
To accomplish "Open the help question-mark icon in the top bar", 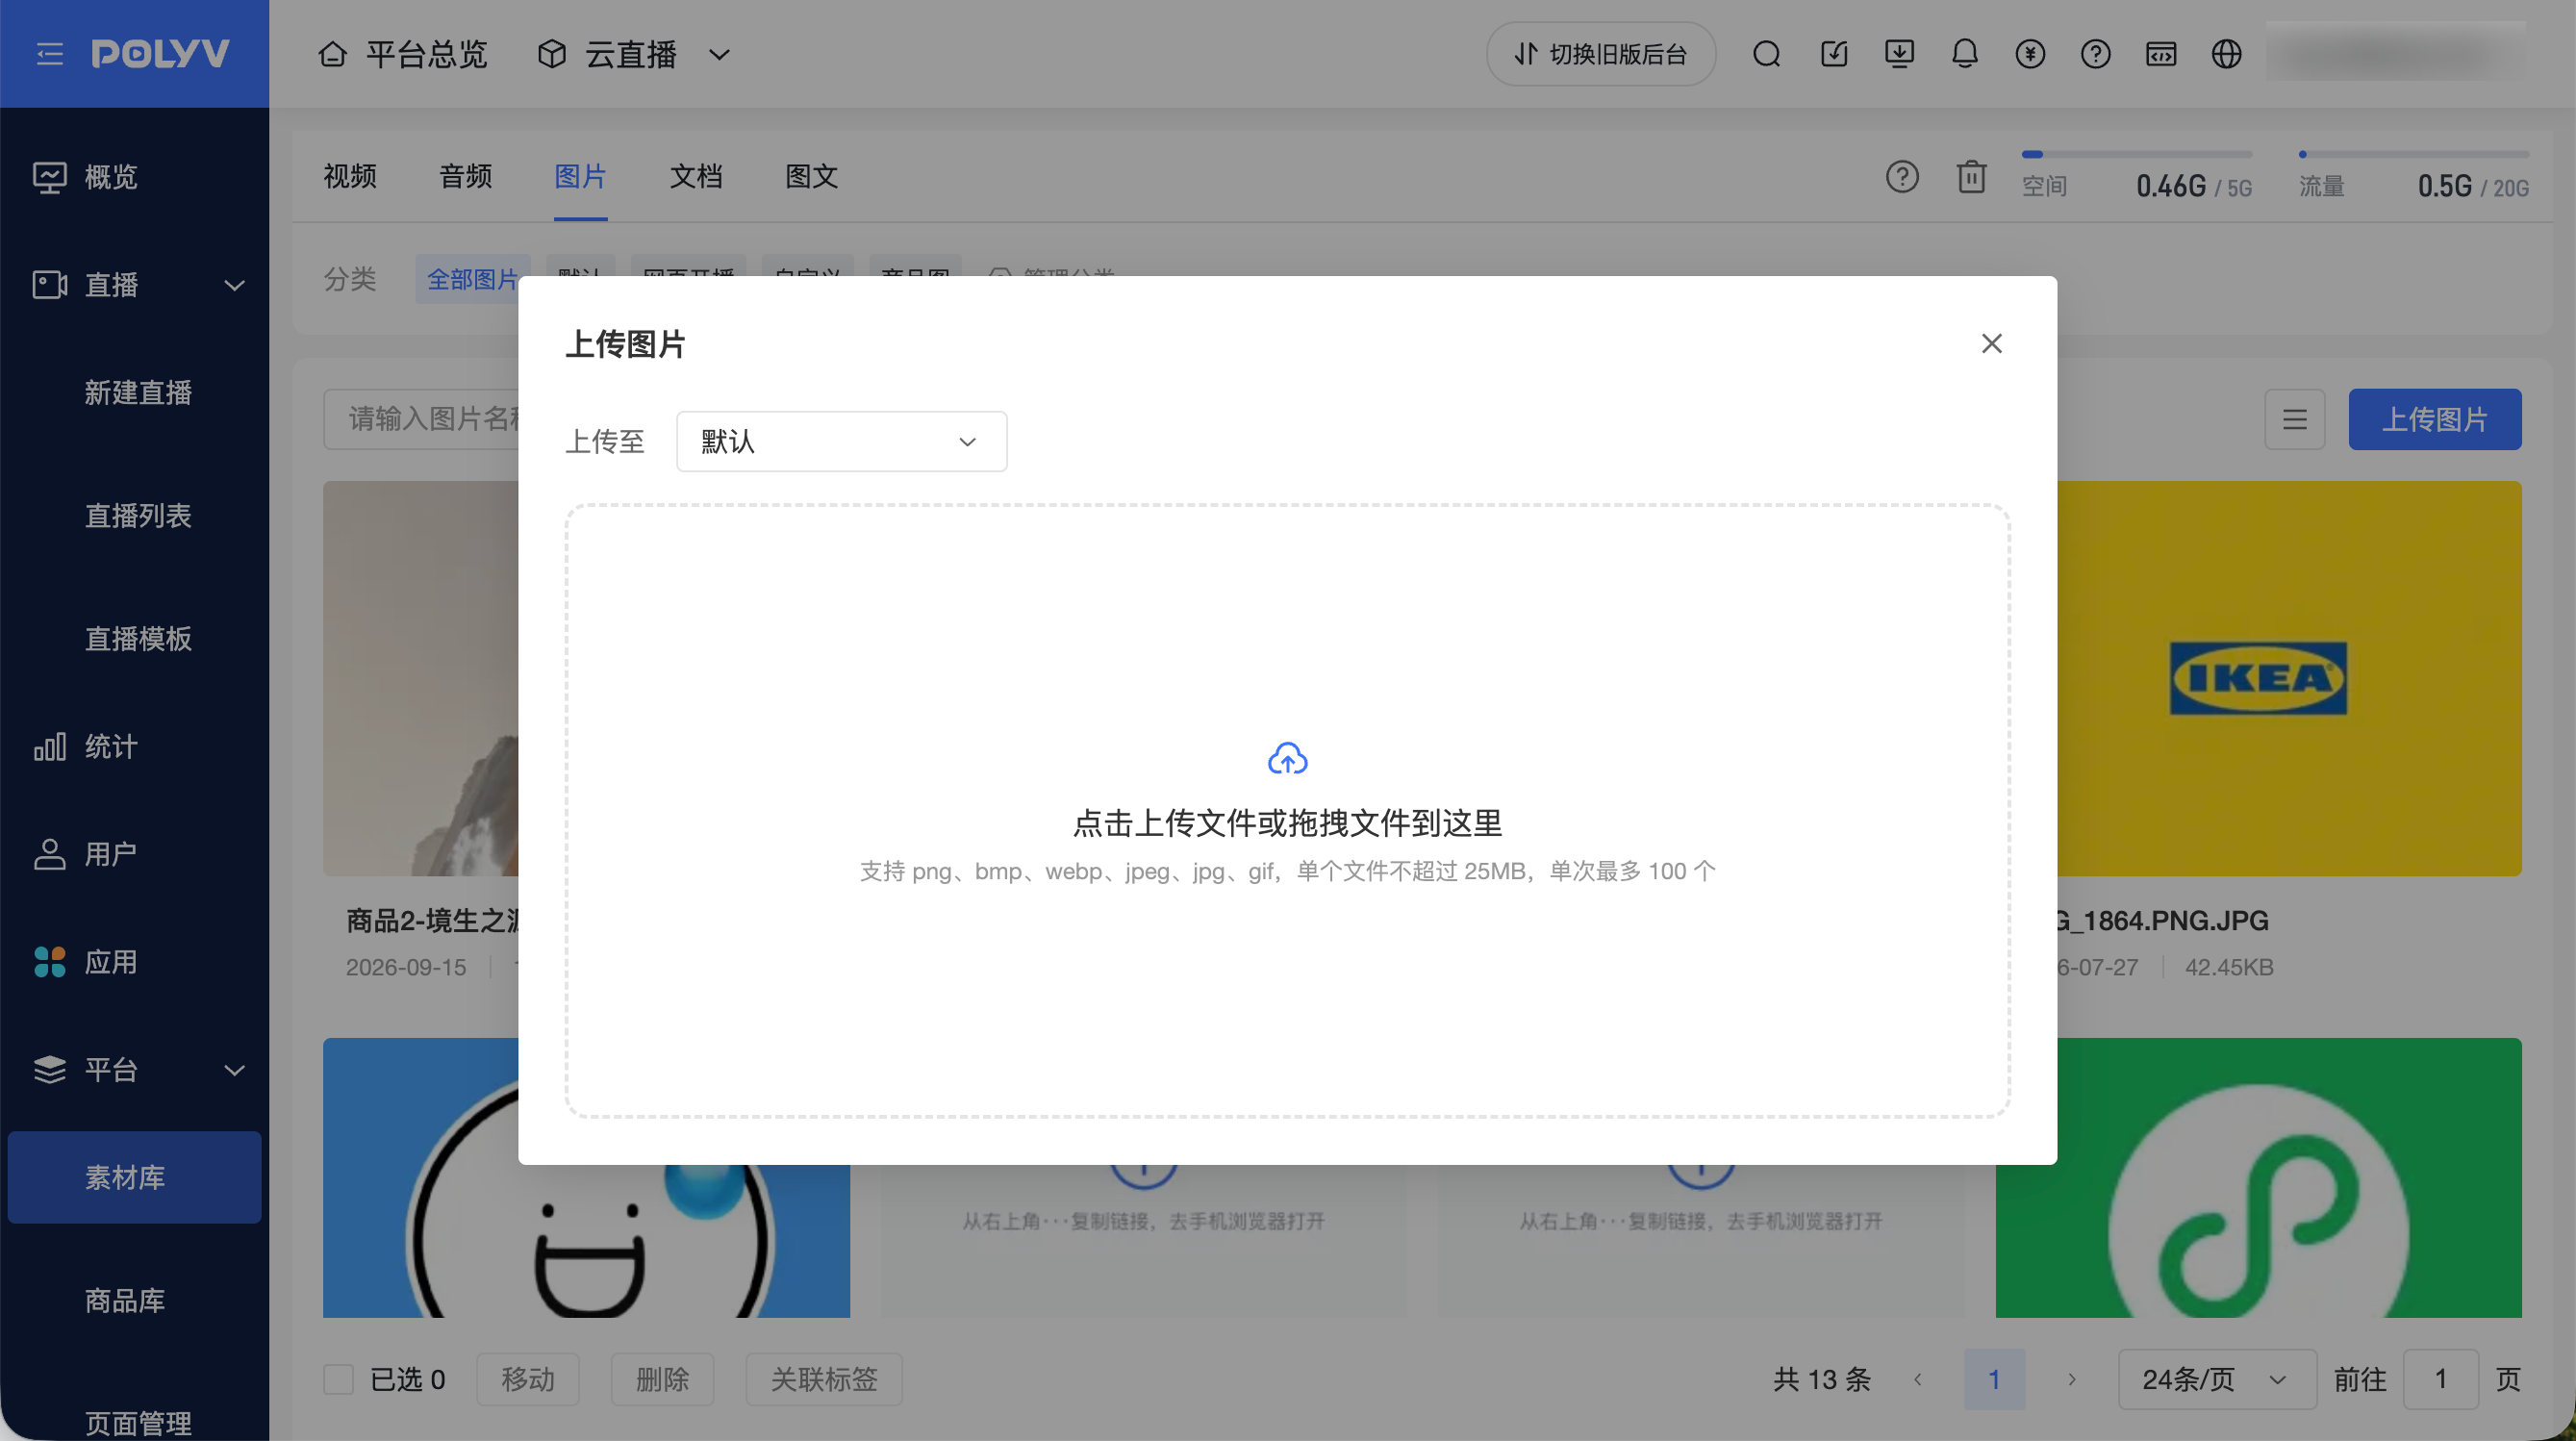I will (2096, 54).
